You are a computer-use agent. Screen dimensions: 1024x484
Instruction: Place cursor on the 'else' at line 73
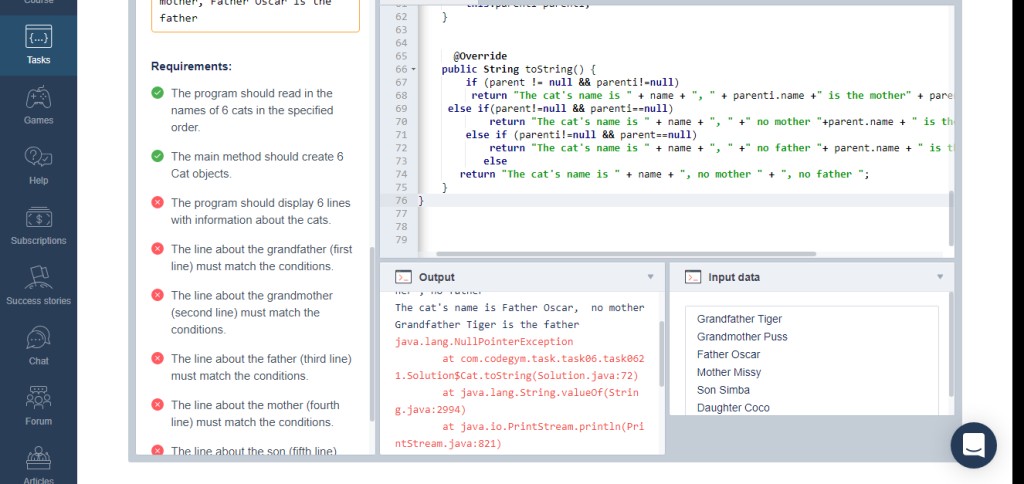(x=495, y=161)
